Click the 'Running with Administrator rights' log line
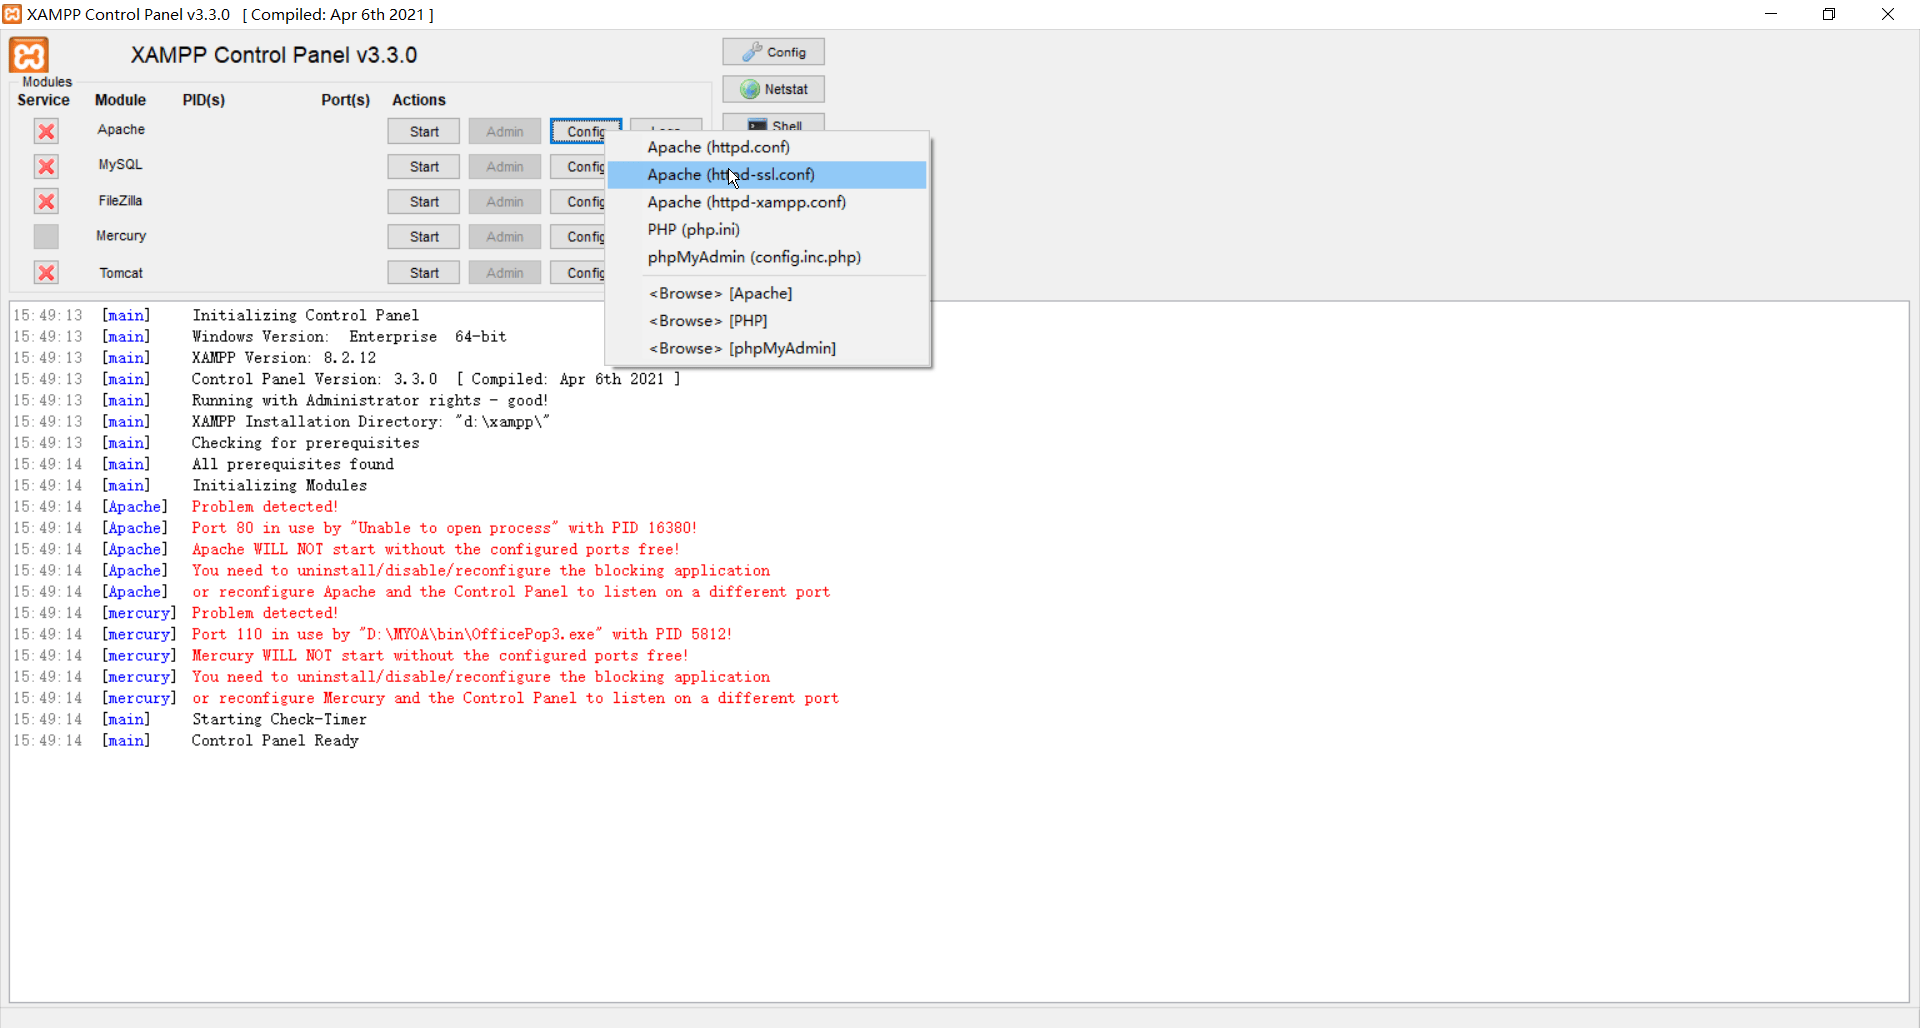 (x=370, y=401)
